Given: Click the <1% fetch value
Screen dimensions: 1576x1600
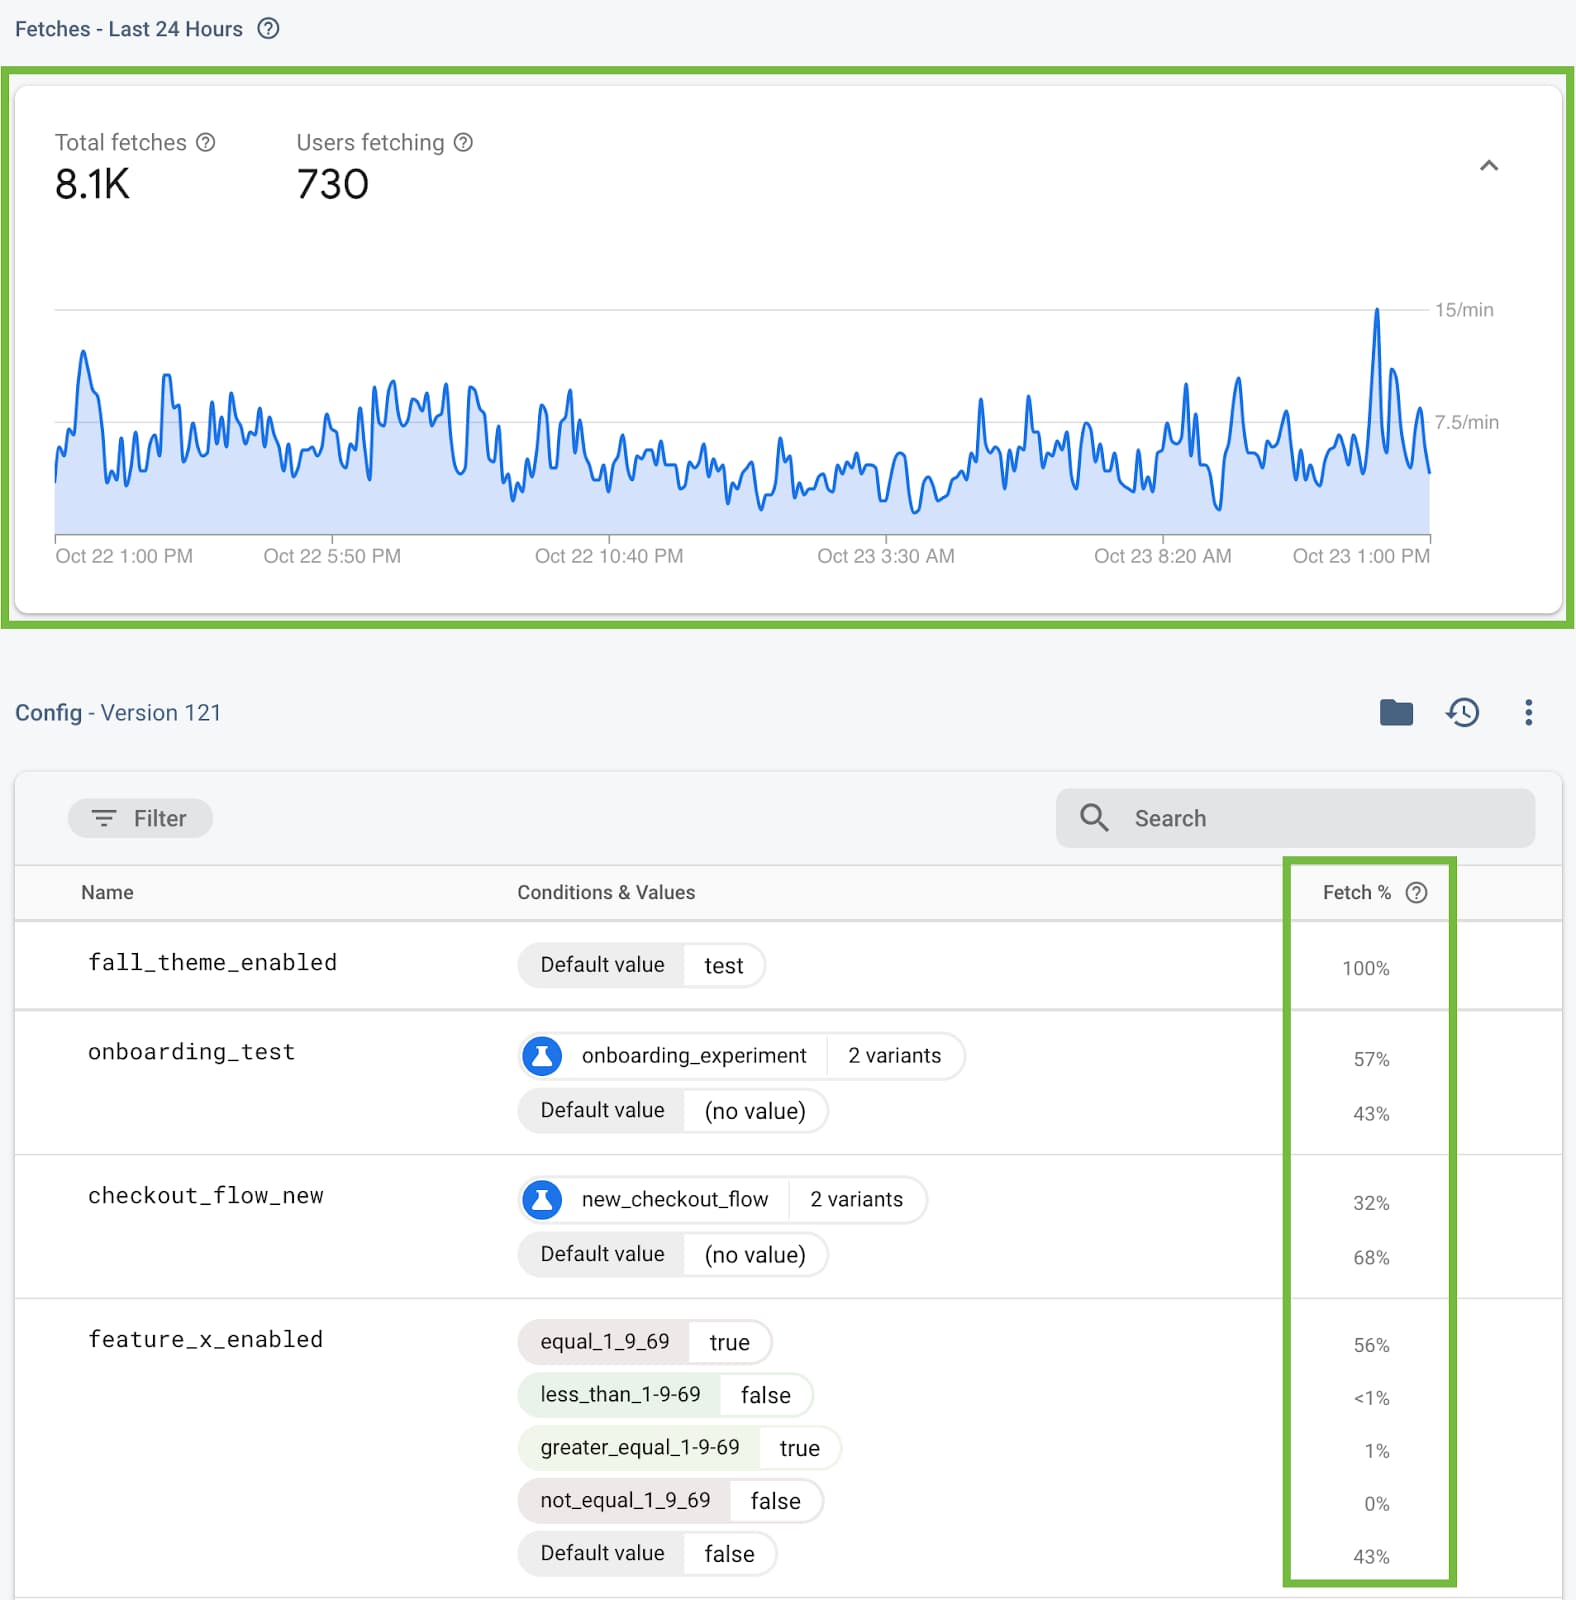Looking at the screenshot, I should pyautogui.click(x=1371, y=1398).
